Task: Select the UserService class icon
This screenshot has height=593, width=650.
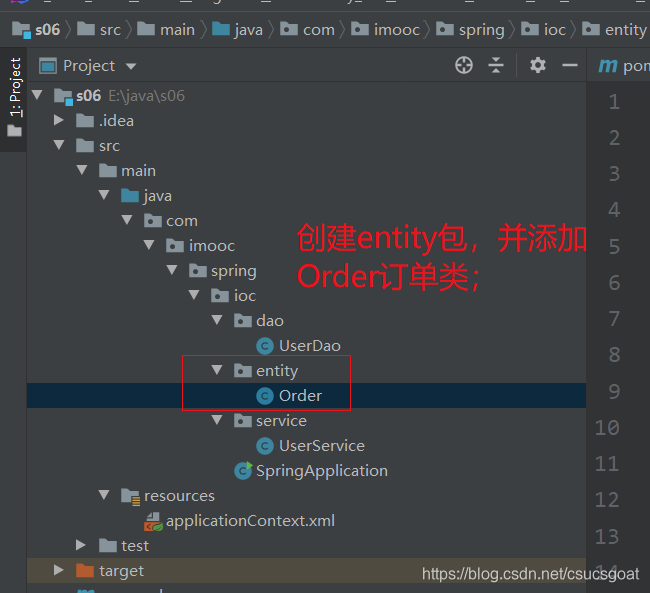Action: pos(265,446)
